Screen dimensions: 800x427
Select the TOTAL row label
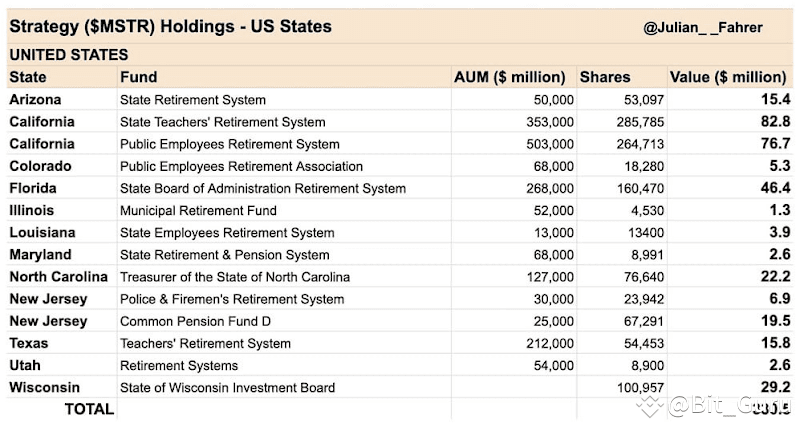[89, 408]
